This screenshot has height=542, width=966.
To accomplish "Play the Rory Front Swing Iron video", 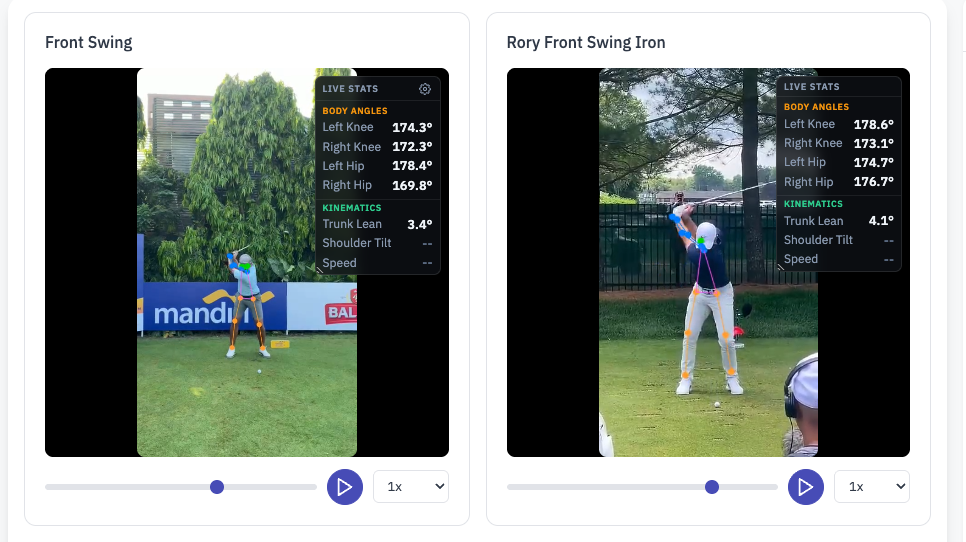I will click(806, 487).
